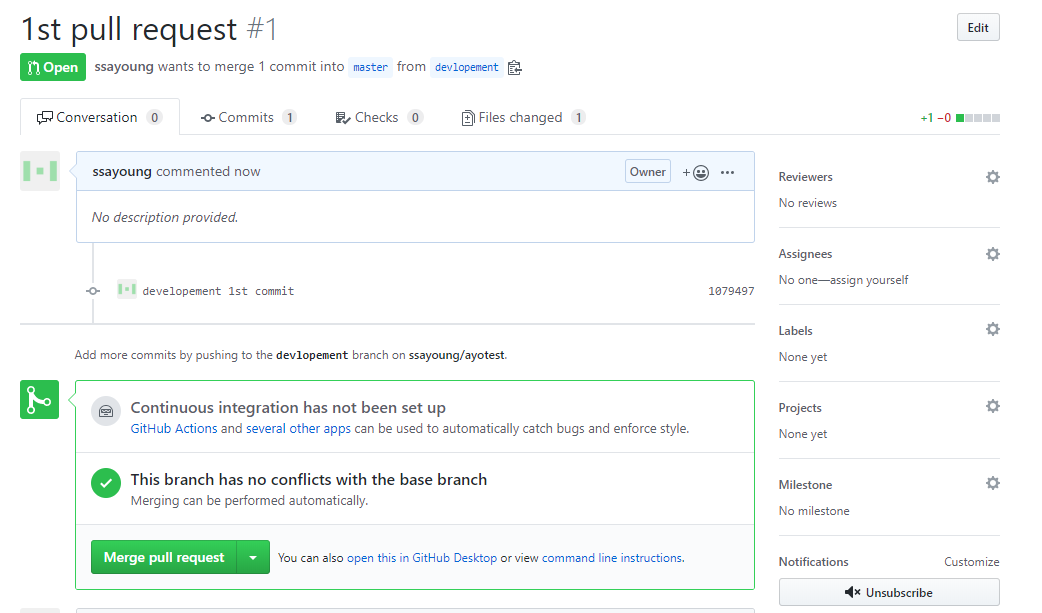Open the Assignees gear settings
The height and width of the screenshot is (613, 1042).
pos(993,254)
